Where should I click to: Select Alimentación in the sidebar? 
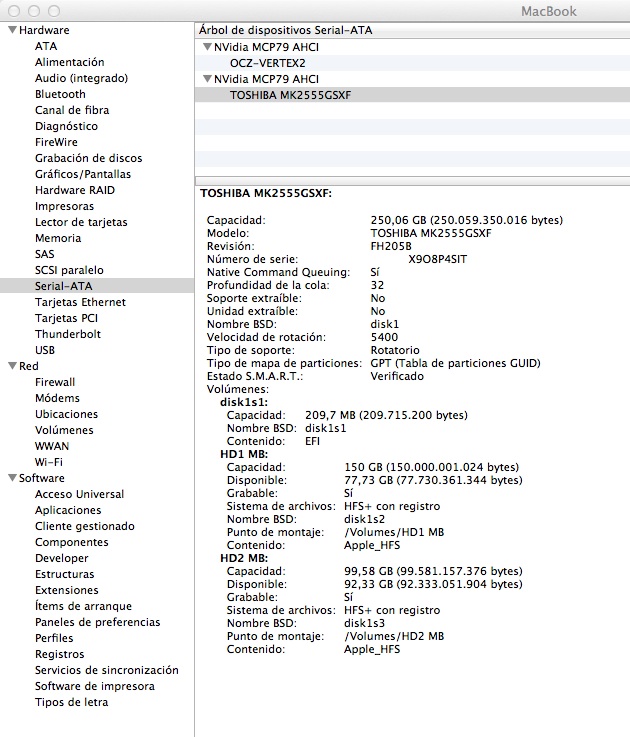69,62
